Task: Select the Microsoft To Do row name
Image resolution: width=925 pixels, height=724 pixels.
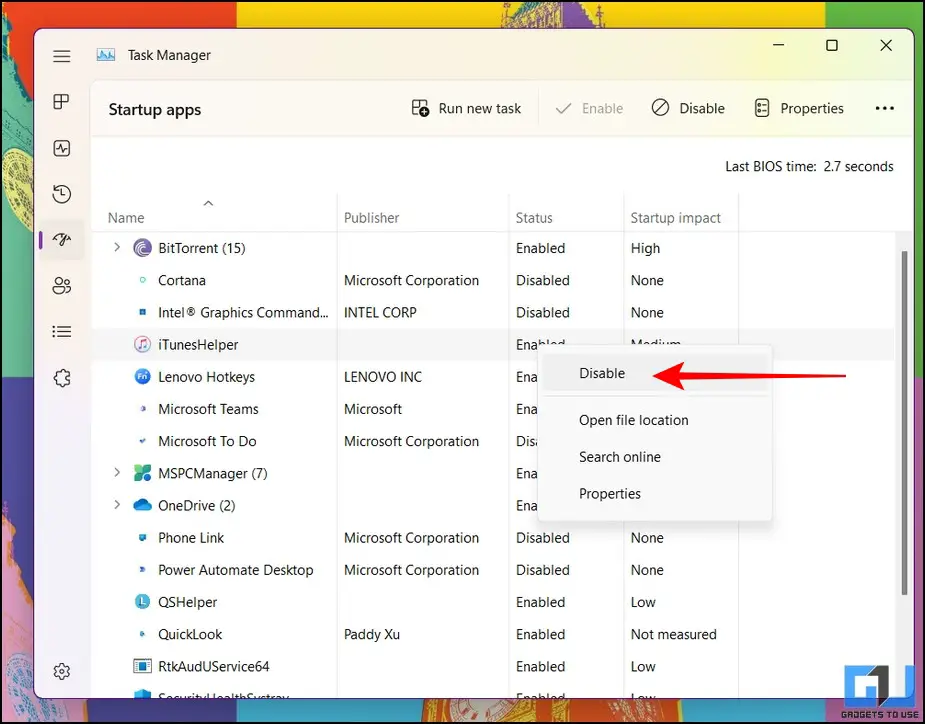Action: (207, 441)
